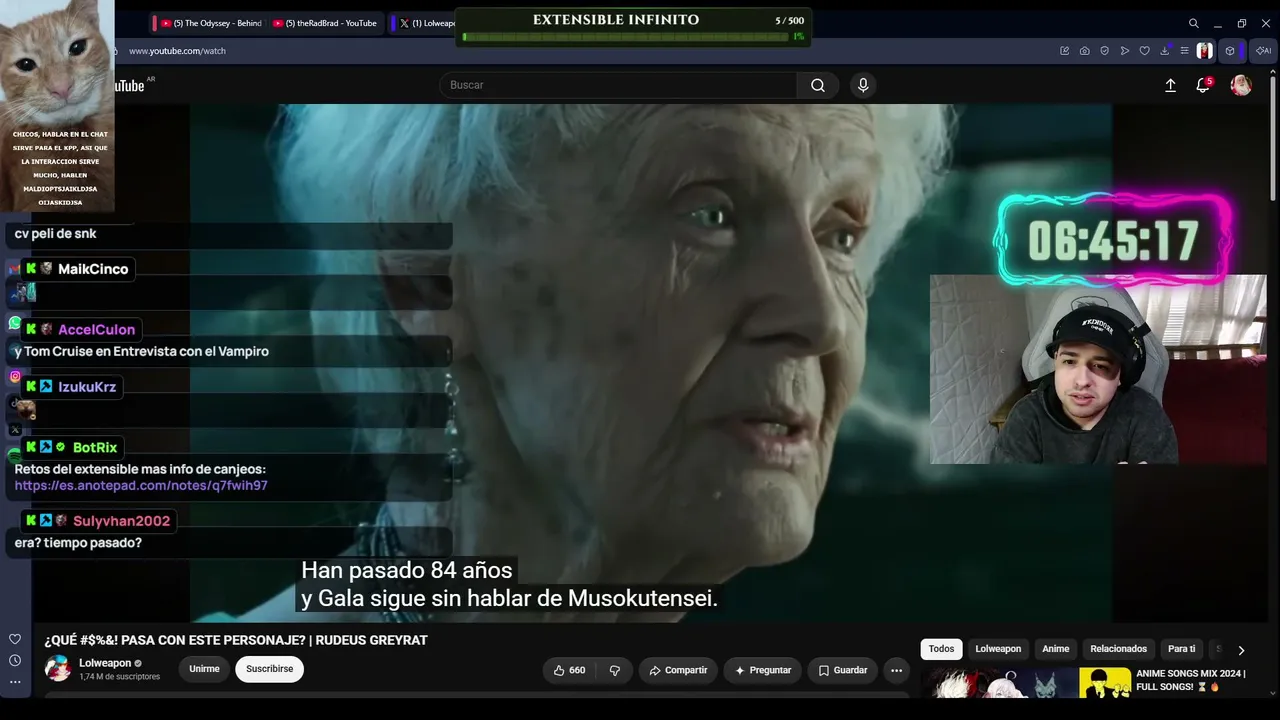Open the Lolweapon channel name link
This screenshot has width=1280, height=720.
105,663
